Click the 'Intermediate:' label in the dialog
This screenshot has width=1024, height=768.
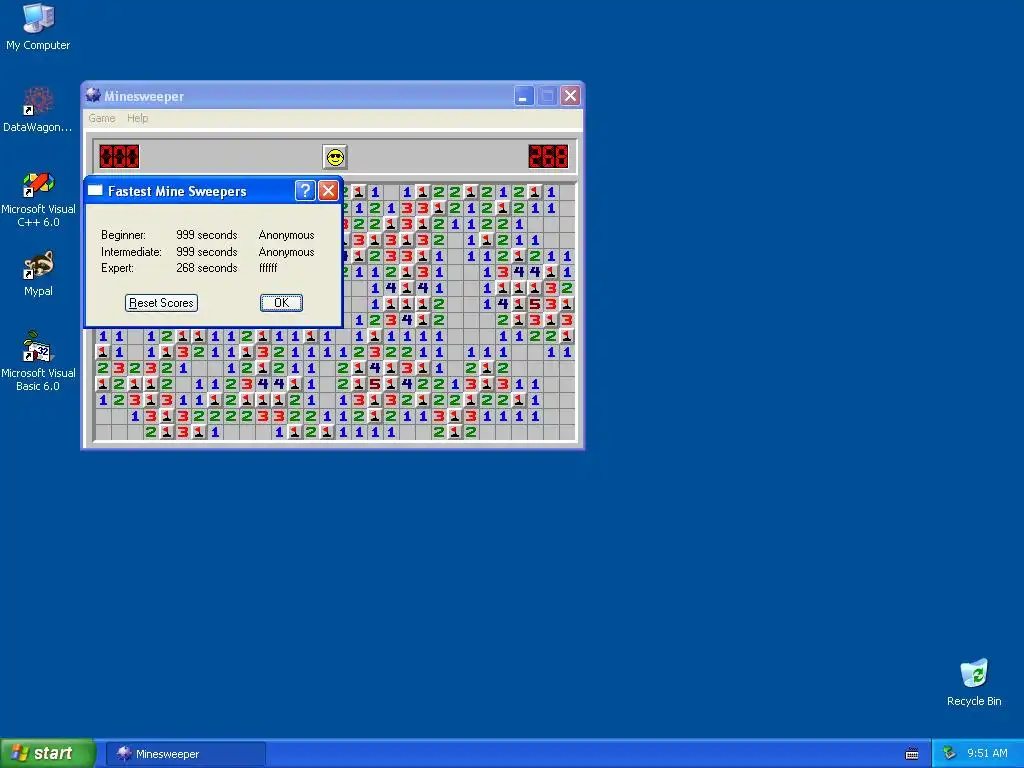pos(131,252)
